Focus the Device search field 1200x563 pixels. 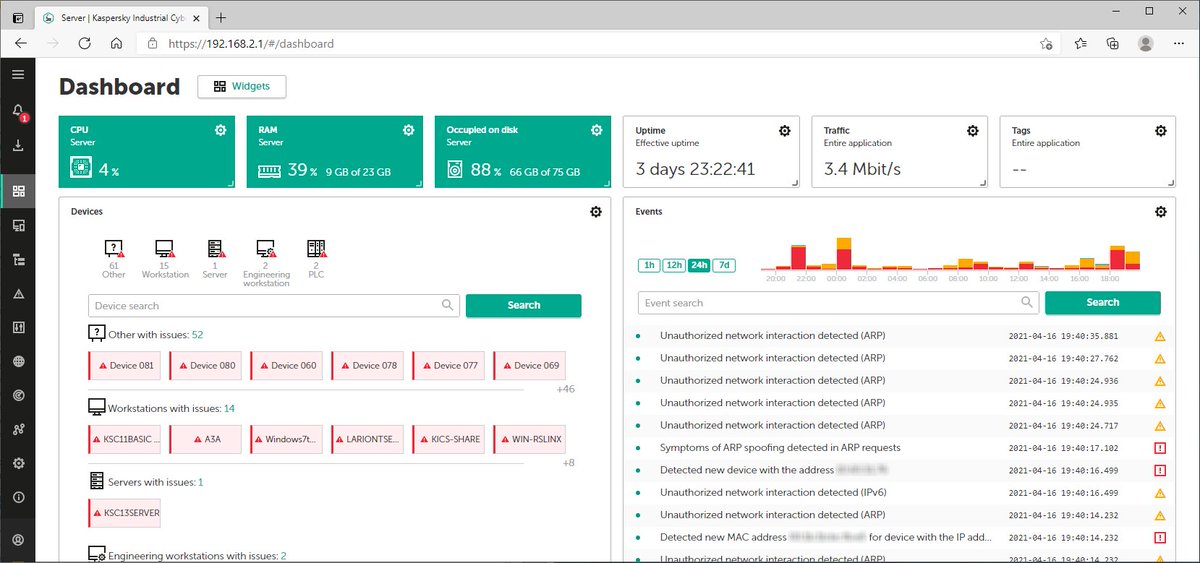[274, 306]
